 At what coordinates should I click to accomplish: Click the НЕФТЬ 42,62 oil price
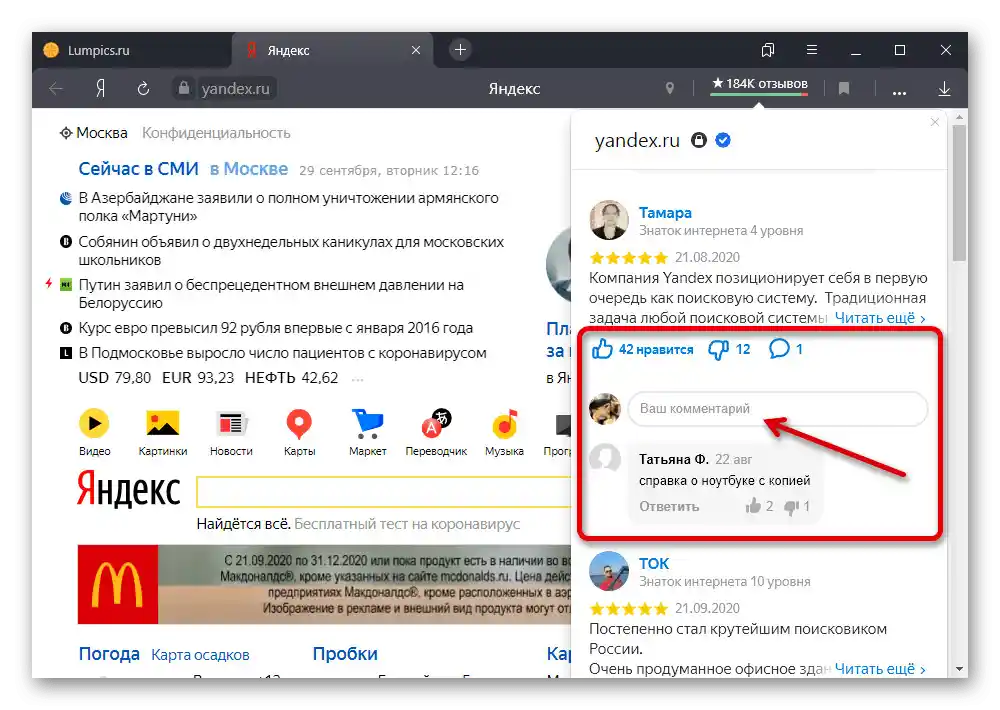pos(291,378)
